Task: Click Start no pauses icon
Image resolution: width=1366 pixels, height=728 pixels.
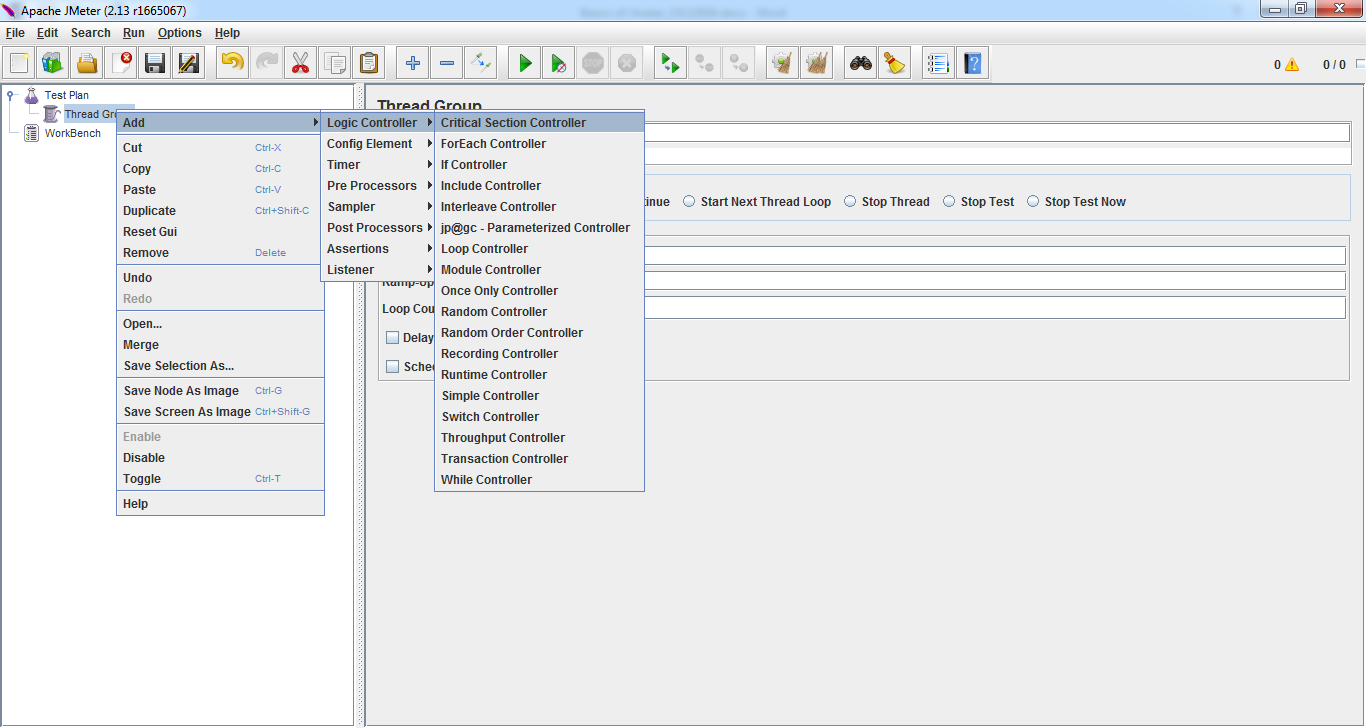Action: point(558,63)
